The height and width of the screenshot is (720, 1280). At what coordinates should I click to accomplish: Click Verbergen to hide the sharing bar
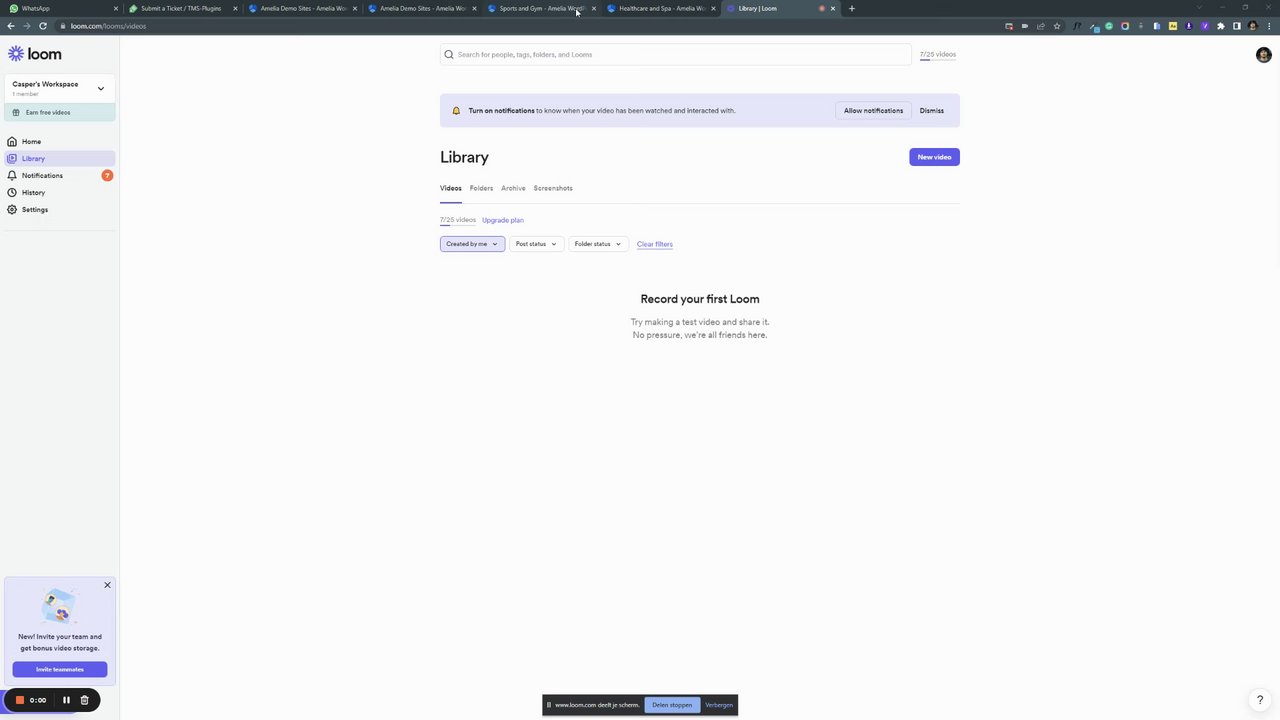click(719, 705)
